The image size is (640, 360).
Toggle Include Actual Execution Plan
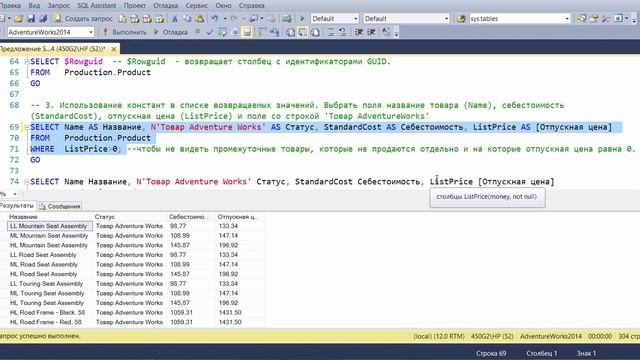[x=261, y=32]
